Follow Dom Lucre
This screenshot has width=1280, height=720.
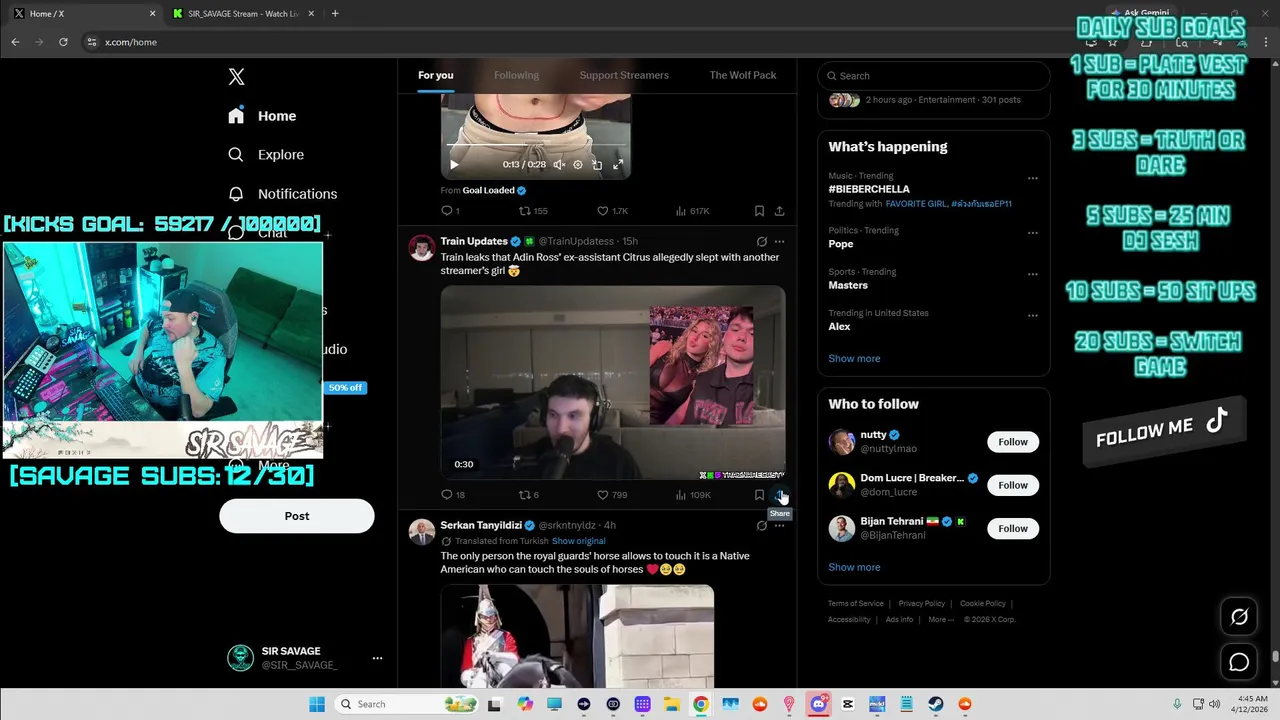click(x=1013, y=485)
